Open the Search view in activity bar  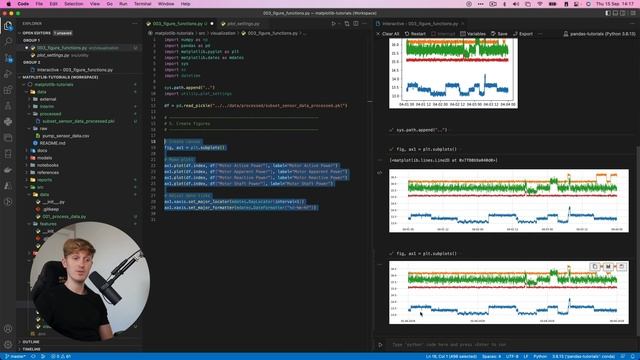[x=8, y=41]
